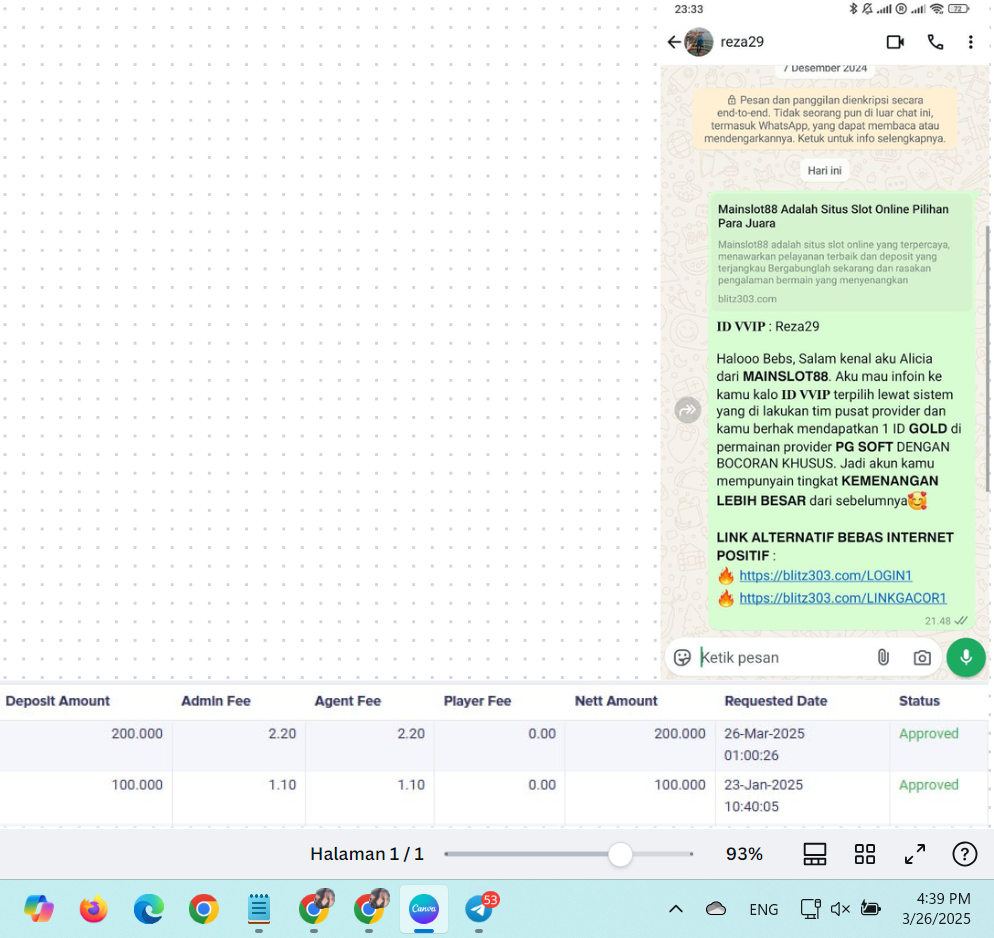Image resolution: width=994 pixels, height=938 pixels.
Task: Open the clock showing 4:39 PM
Action: 936,908
